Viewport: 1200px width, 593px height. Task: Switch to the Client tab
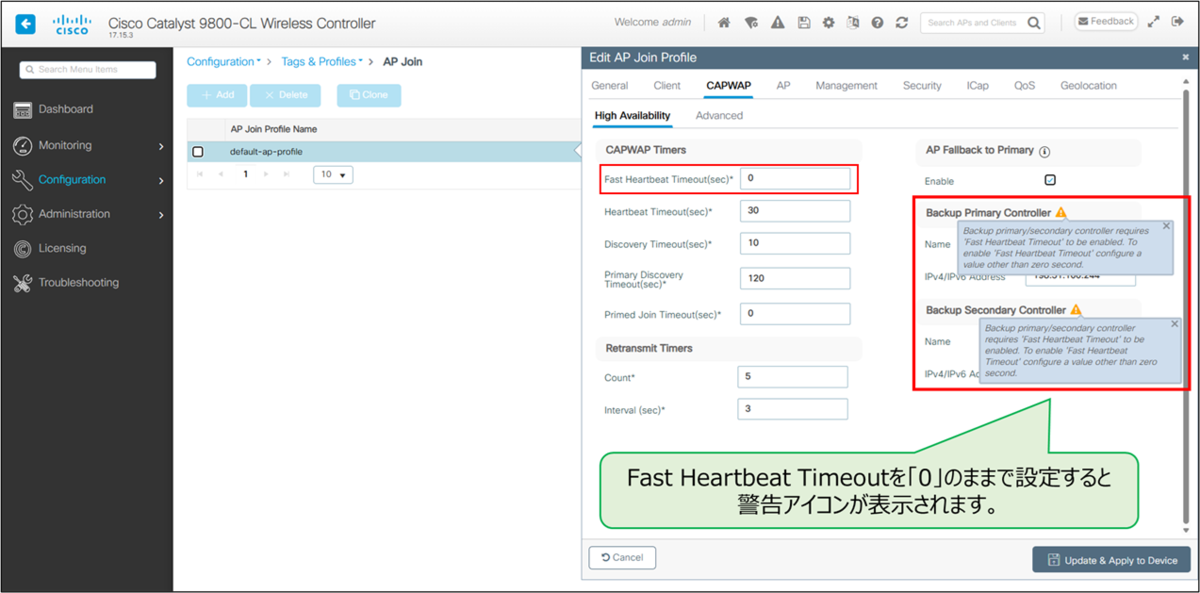[x=667, y=86]
